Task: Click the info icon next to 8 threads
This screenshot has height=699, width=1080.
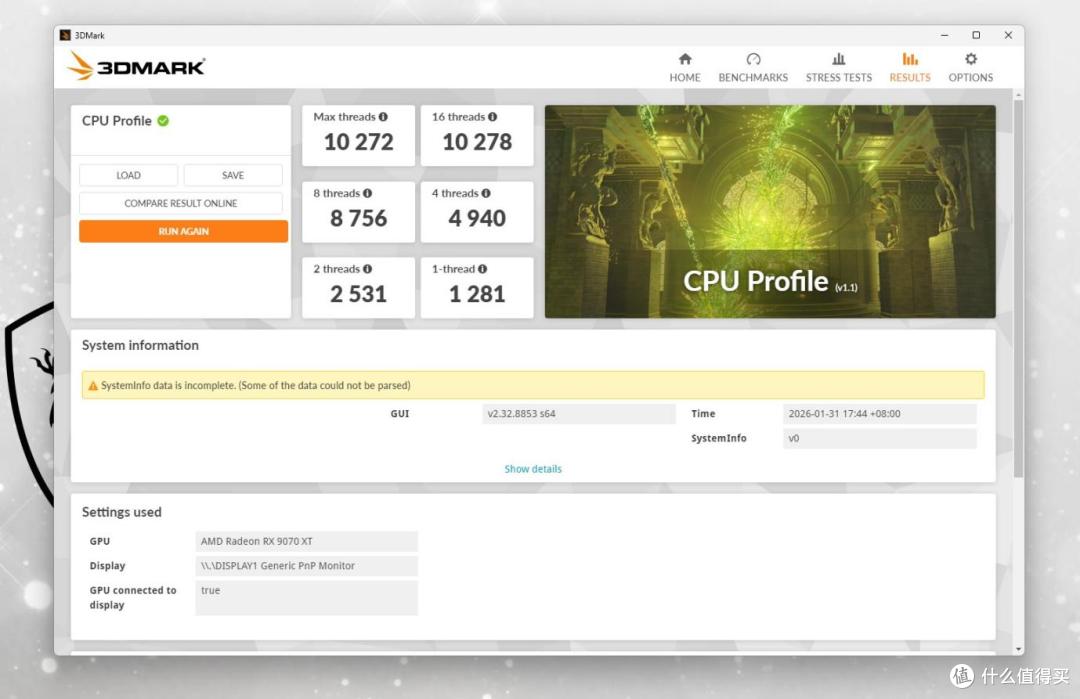Action: coord(367,194)
